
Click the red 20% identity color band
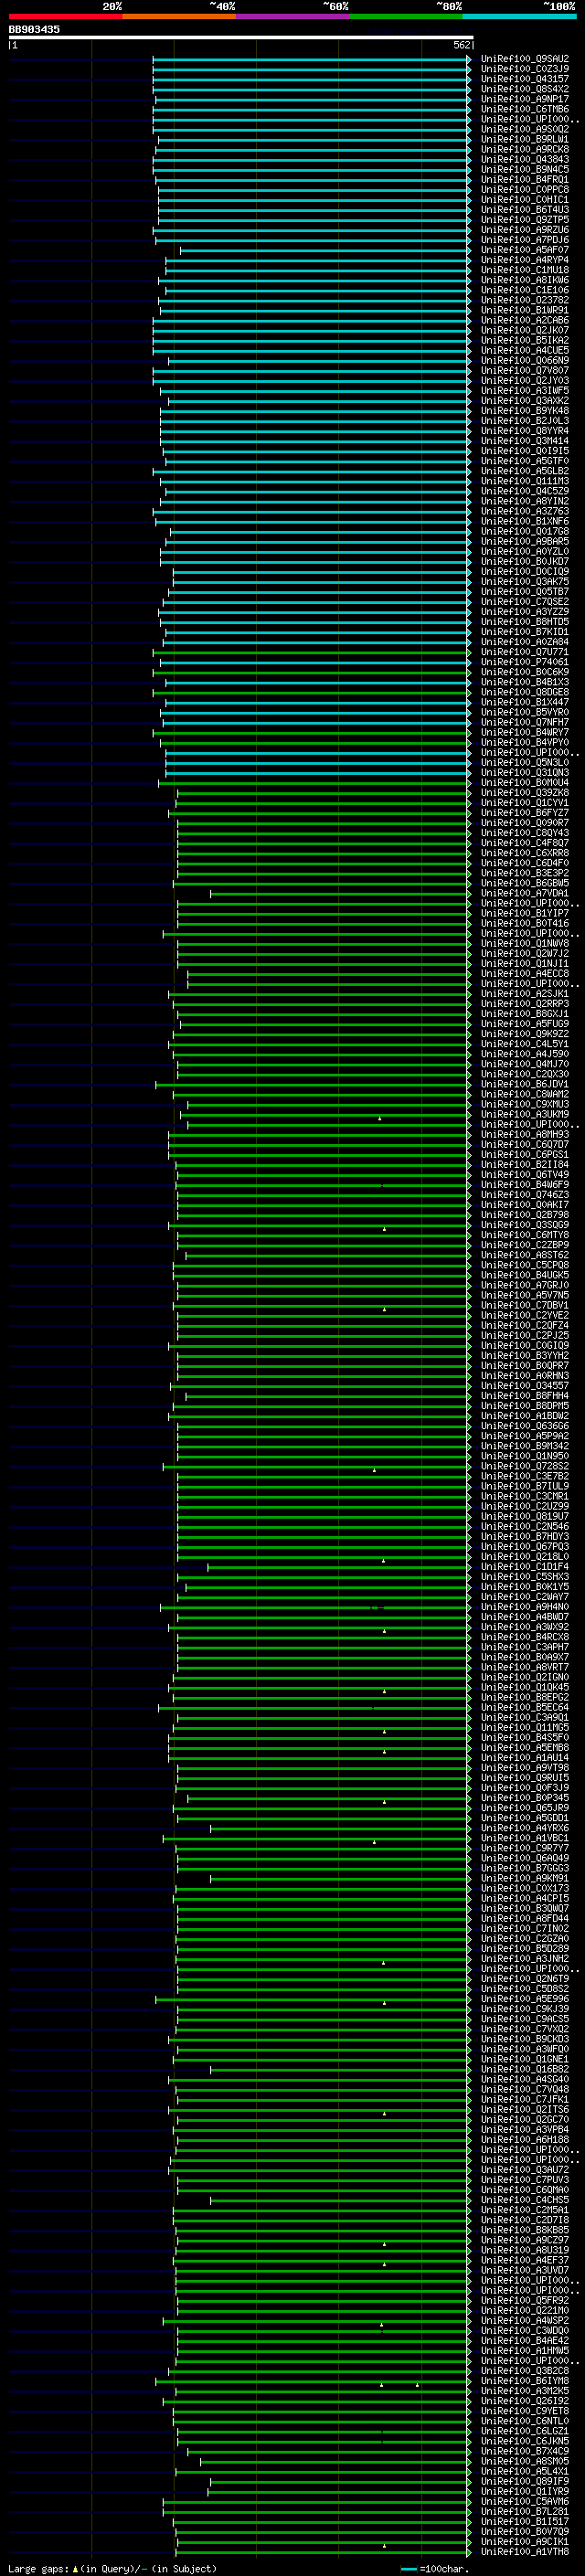[x=65, y=16]
